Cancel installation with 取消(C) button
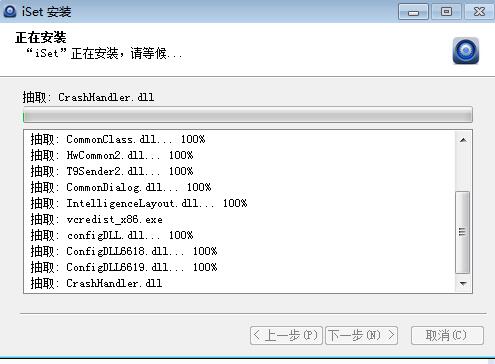 447,335
